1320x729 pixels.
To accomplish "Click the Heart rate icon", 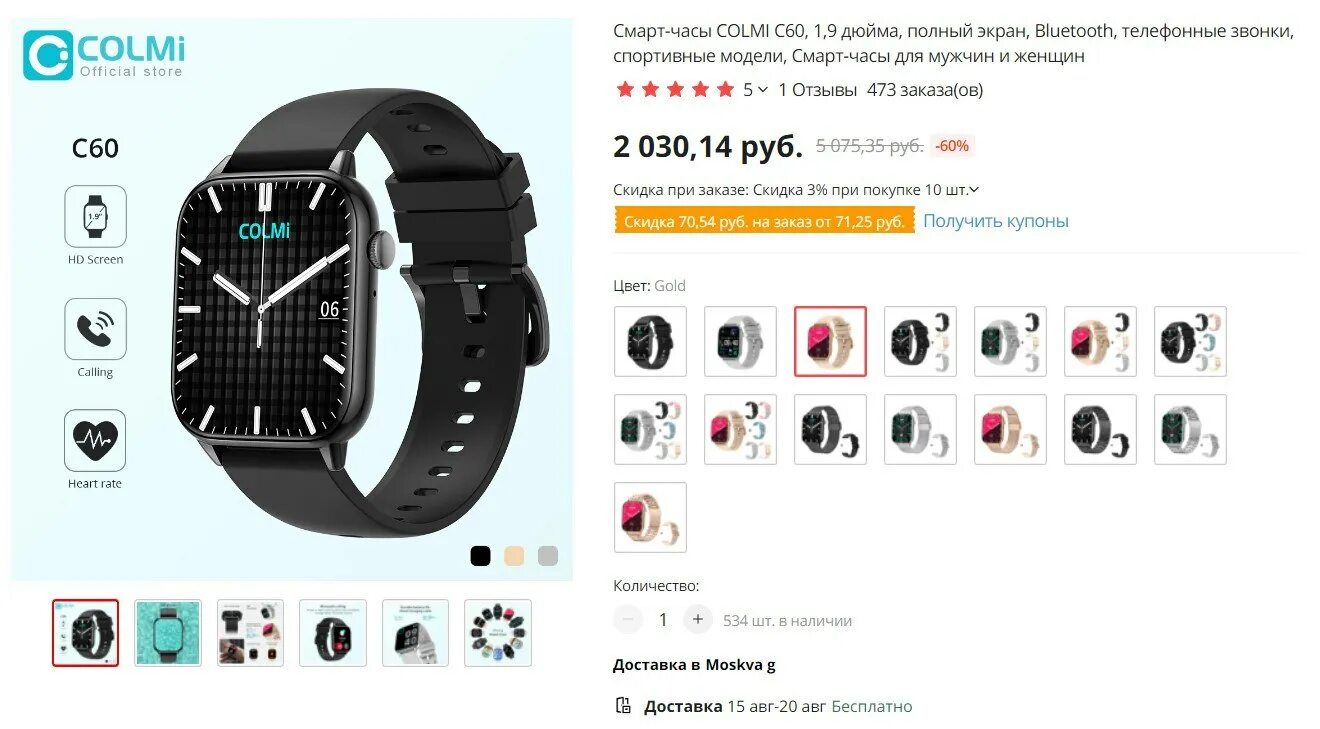I will coord(95,440).
